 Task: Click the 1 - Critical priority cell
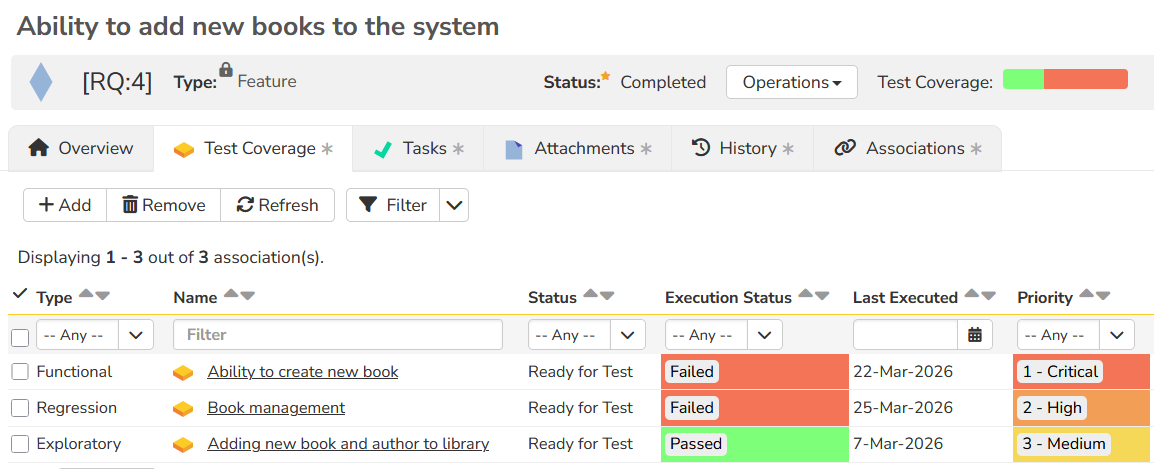tap(1081, 372)
